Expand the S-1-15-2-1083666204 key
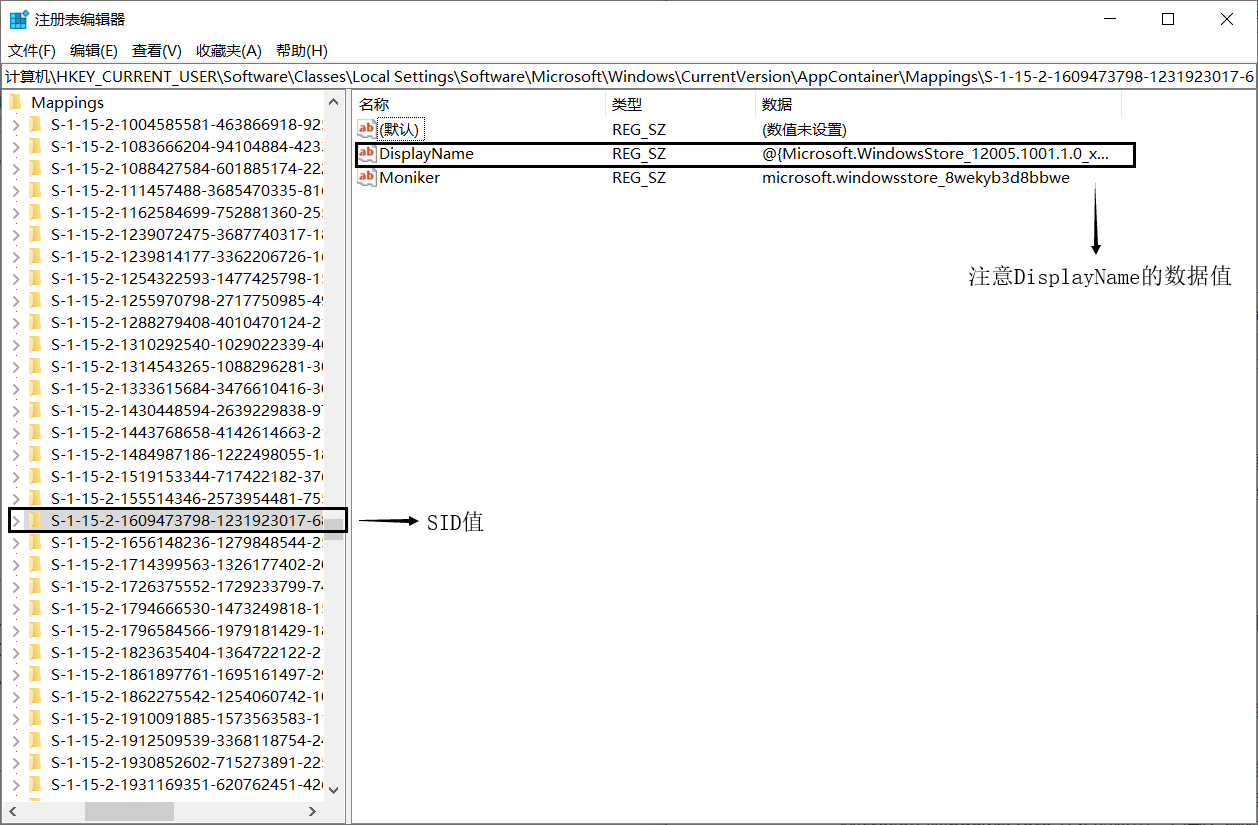This screenshot has width=1258, height=825. (x=16, y=146)
